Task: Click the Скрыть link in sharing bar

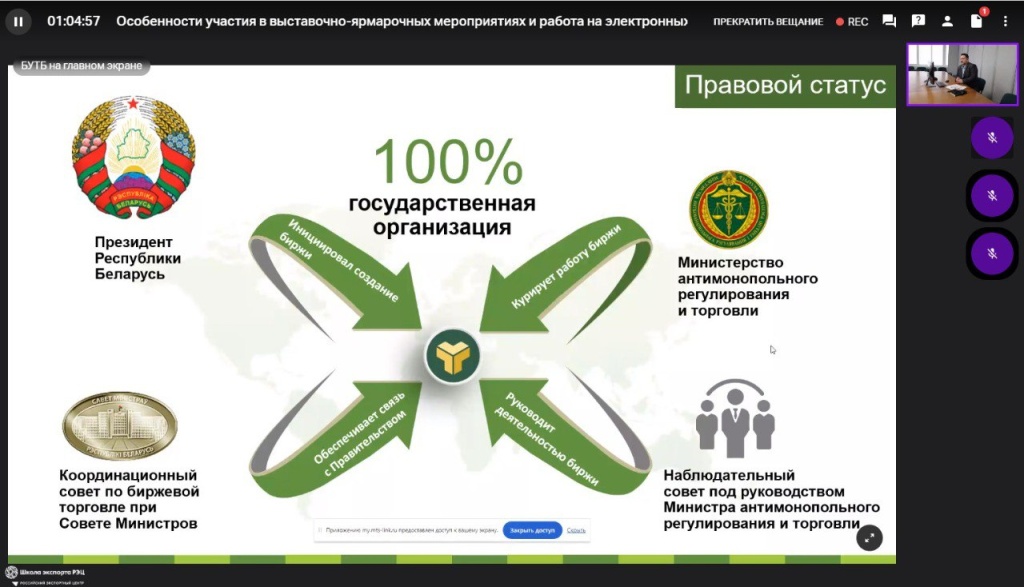Action: point(576,530)
